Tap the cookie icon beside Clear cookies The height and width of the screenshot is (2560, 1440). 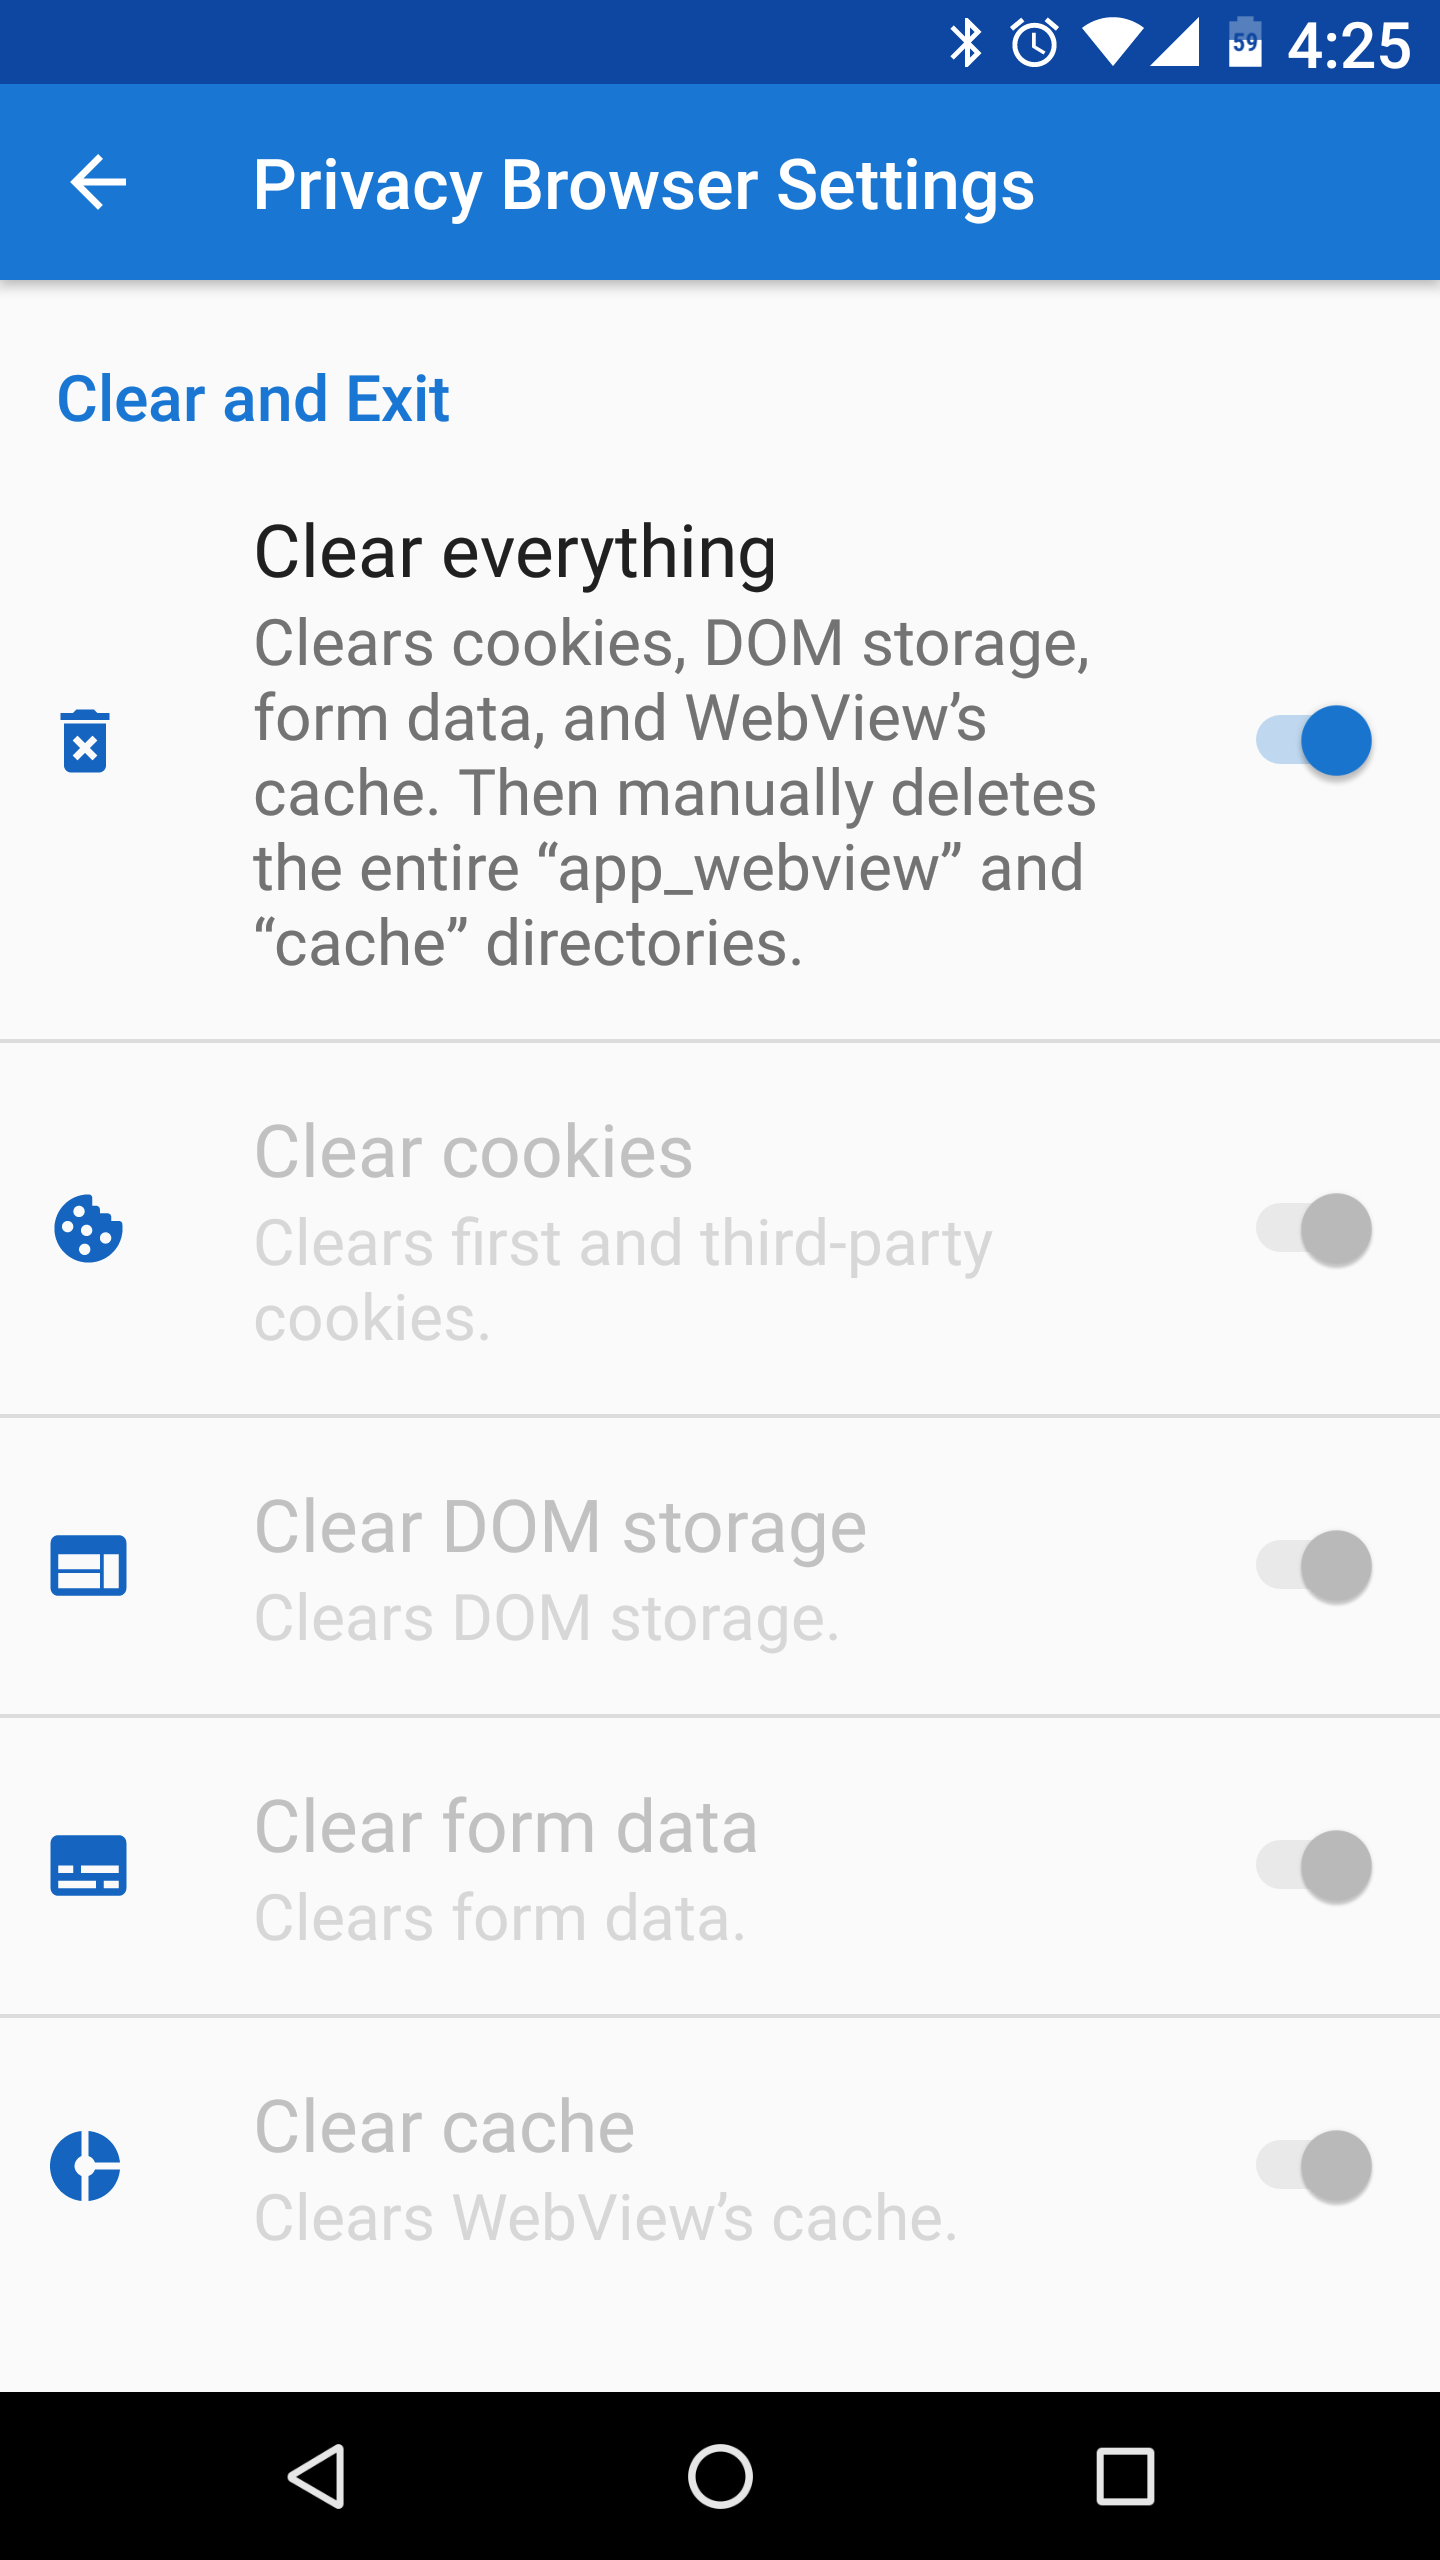88,1229
